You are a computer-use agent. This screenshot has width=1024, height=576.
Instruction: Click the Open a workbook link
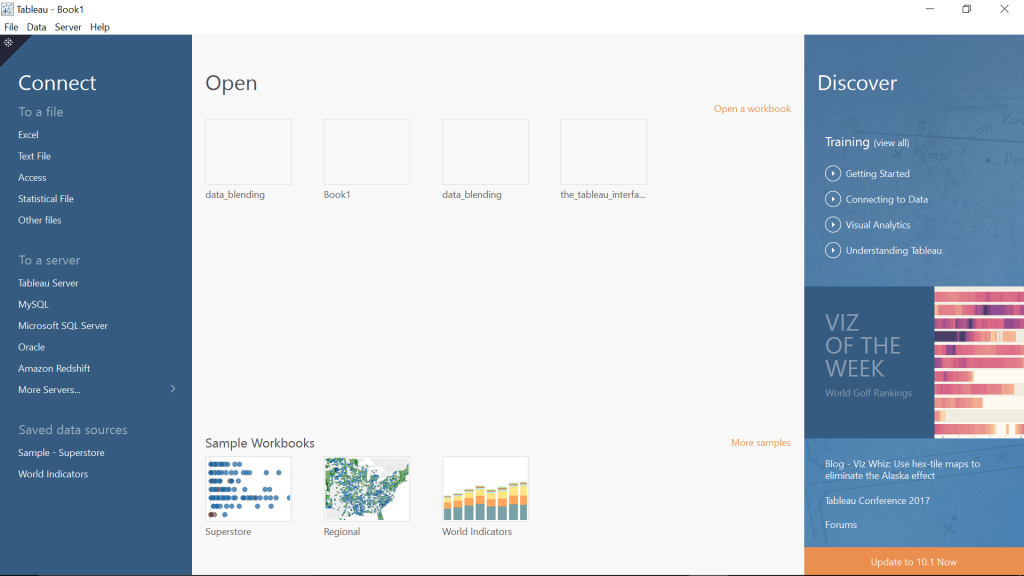click(x=752, y=108)
